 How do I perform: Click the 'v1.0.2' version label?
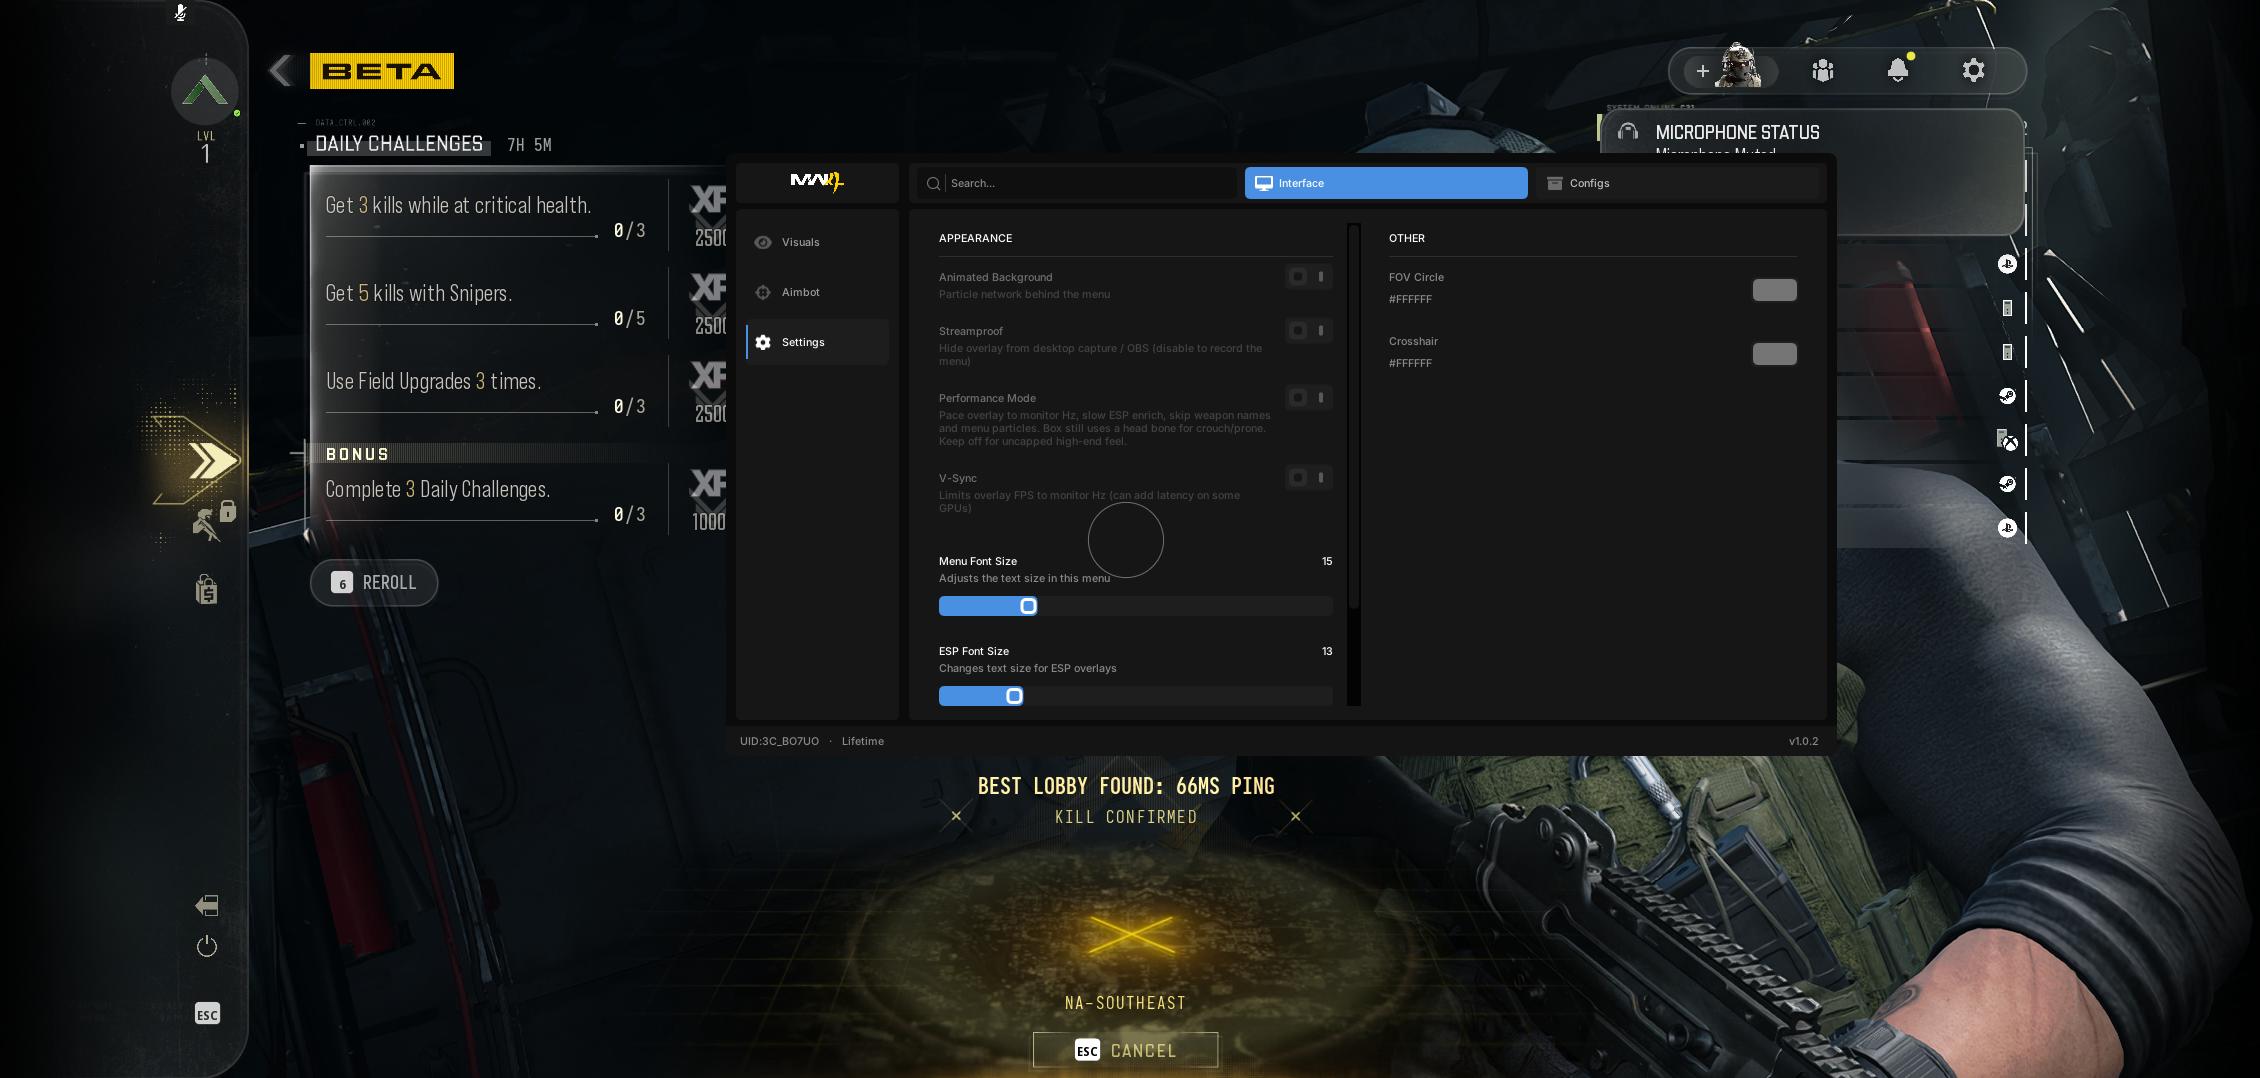click(1803, 741)
